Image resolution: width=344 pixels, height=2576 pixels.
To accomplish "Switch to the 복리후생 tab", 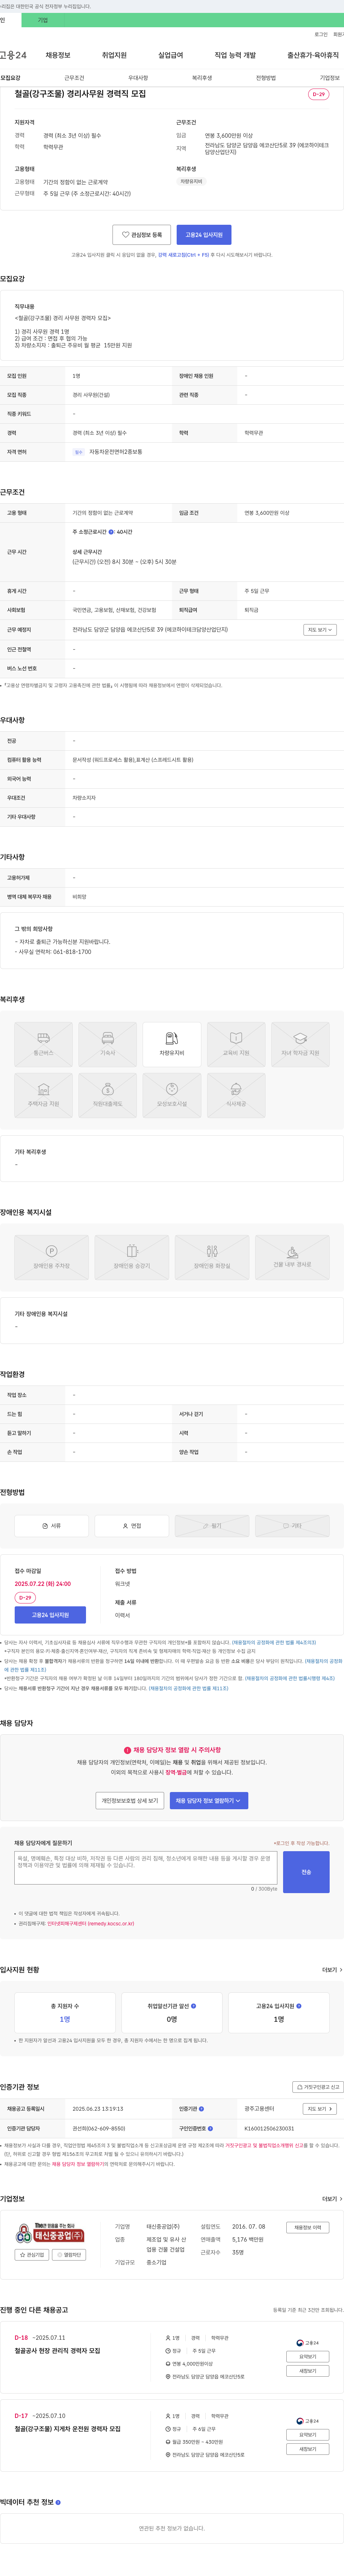I will click(x=202, y=78).
